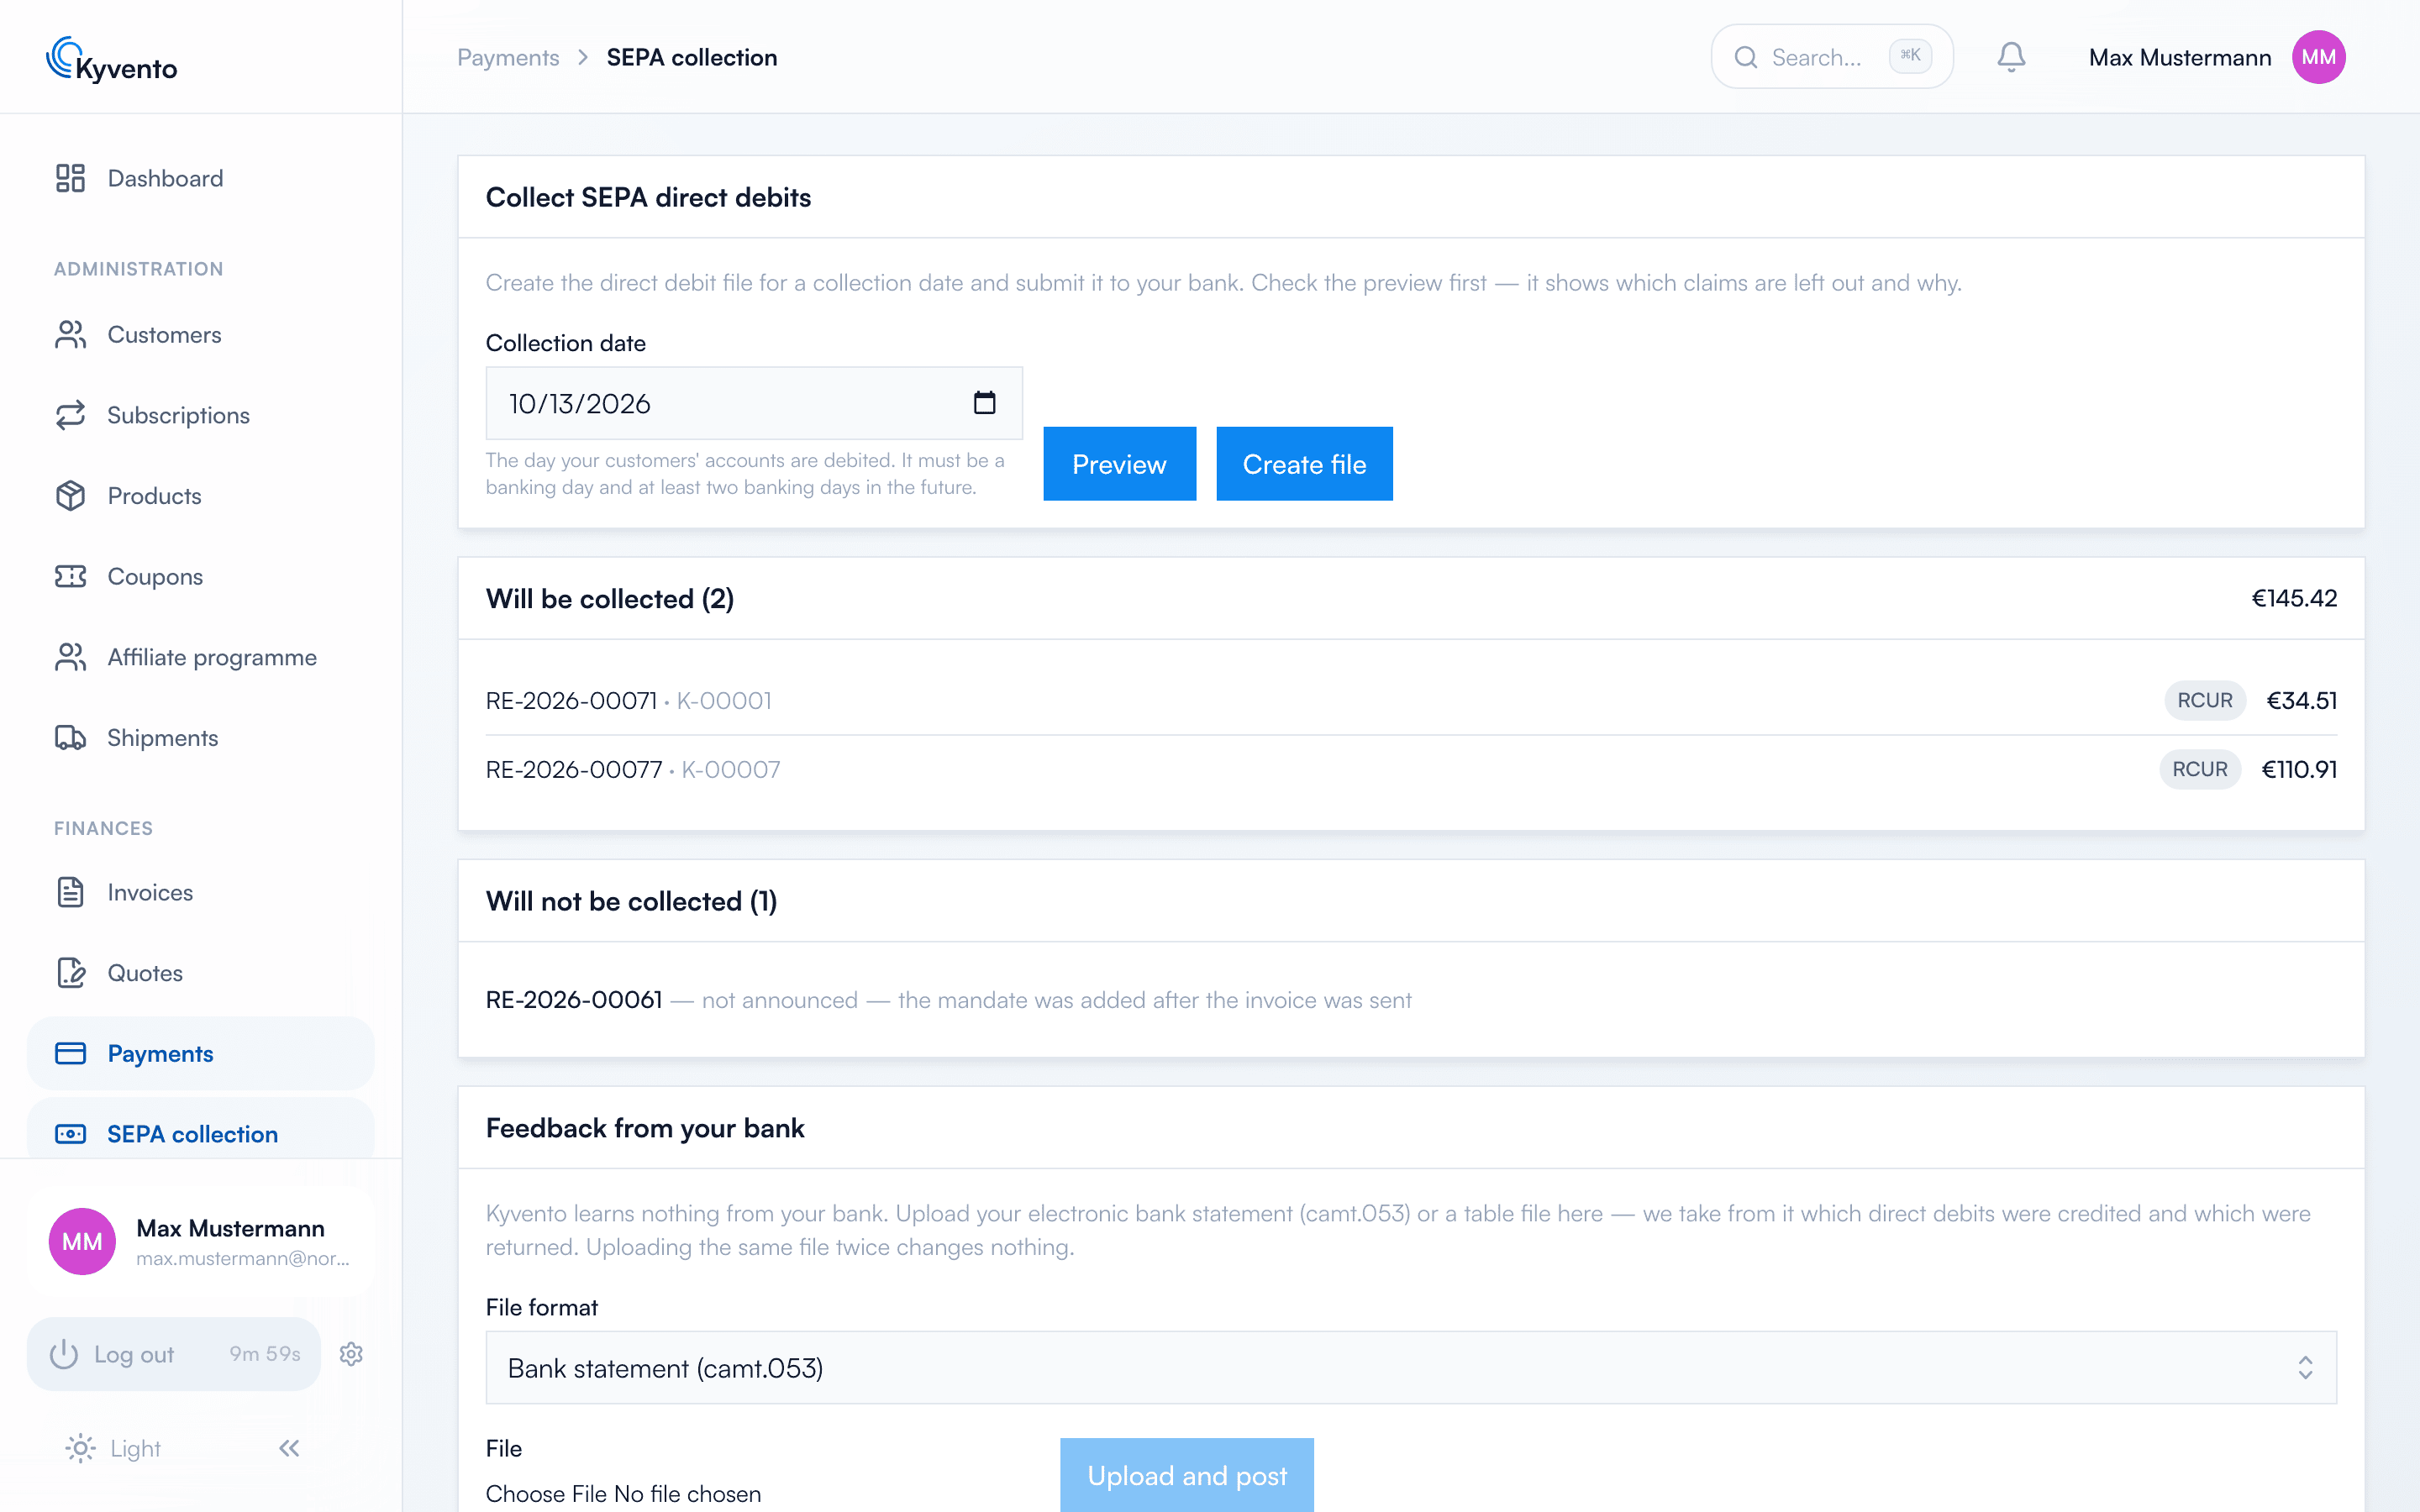This screenshot has width=2420, height=1512.
Task: Open the File format dropdown
Action: (1411, 1367)
